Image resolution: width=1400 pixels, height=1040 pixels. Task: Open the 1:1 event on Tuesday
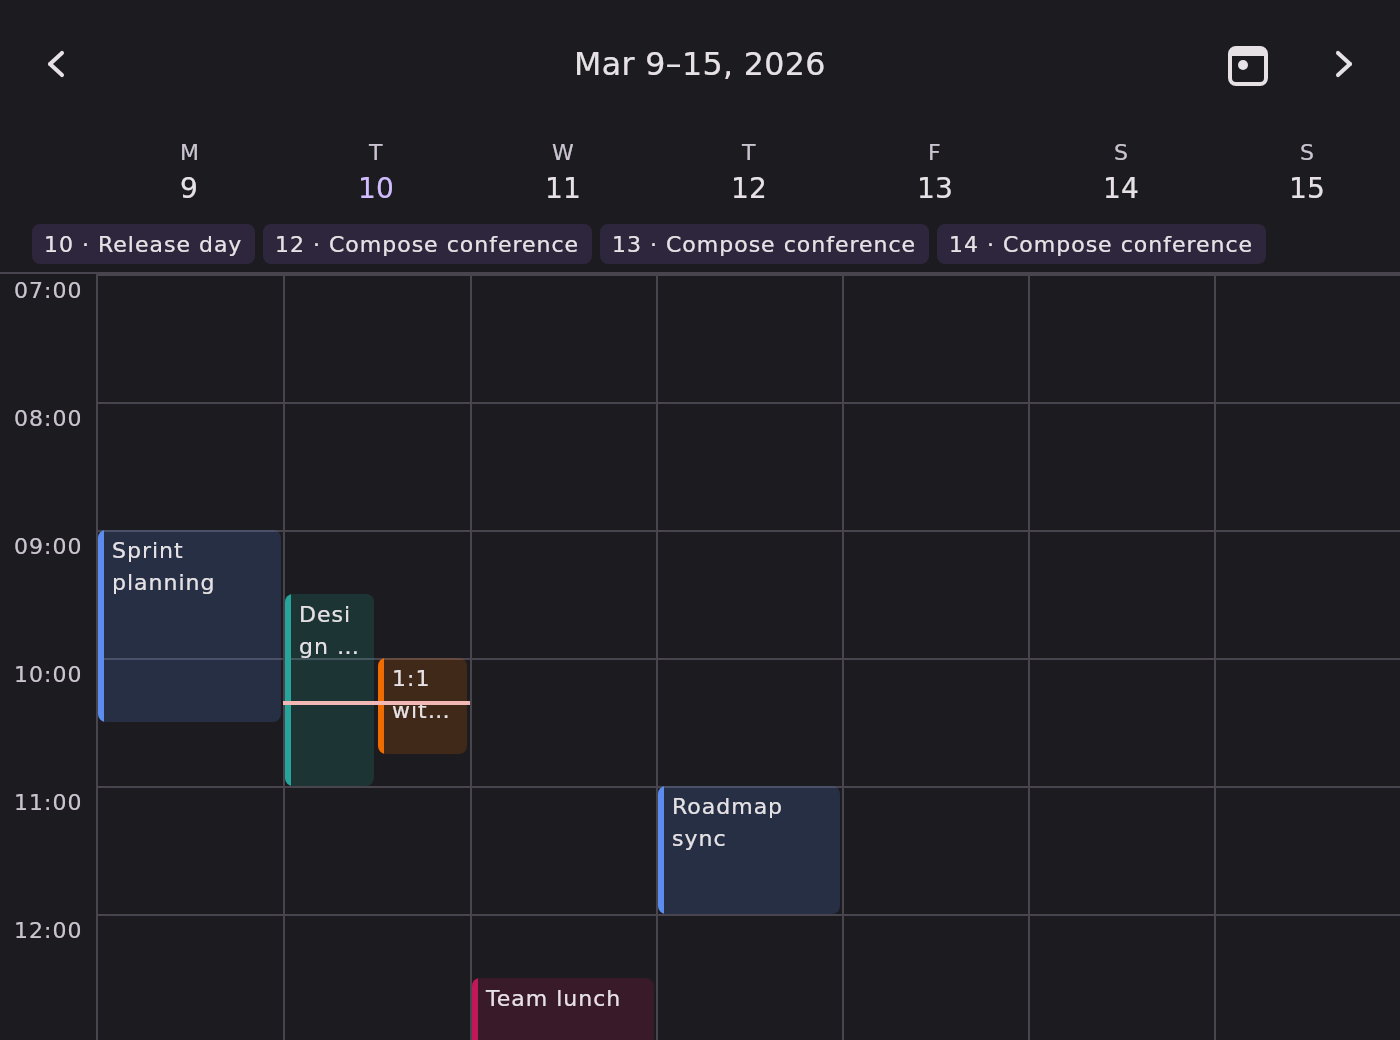point(423,706)
